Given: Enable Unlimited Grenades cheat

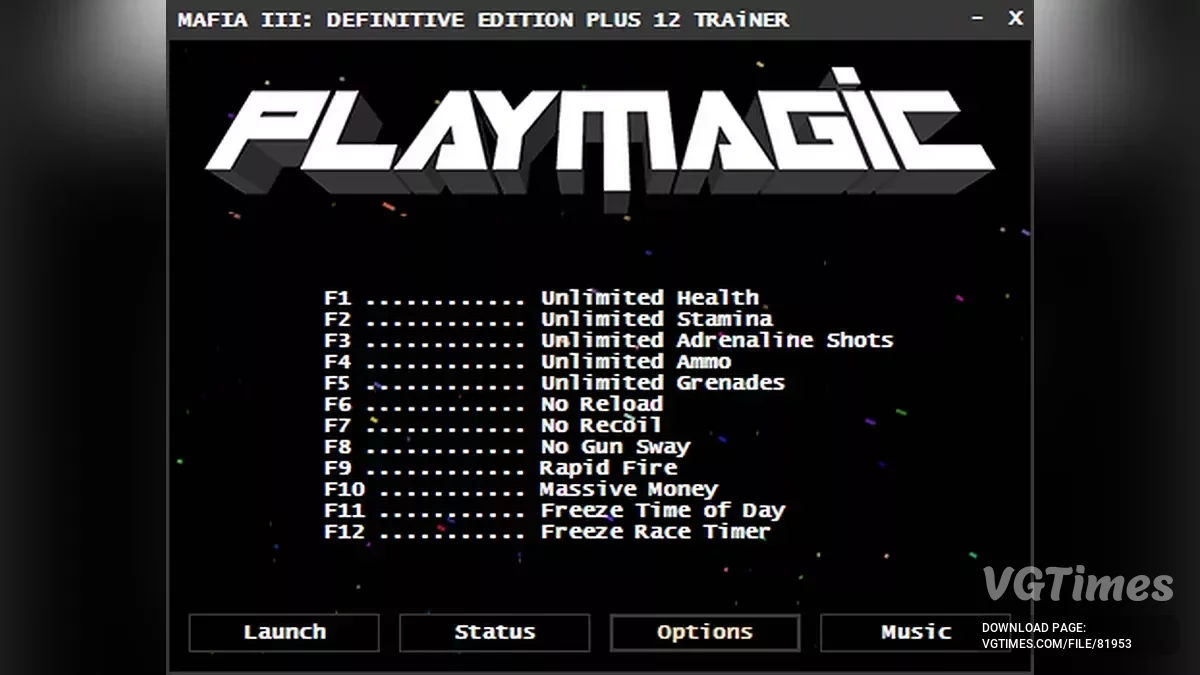Looking at the screenshot, I should [x=662, y=382].
